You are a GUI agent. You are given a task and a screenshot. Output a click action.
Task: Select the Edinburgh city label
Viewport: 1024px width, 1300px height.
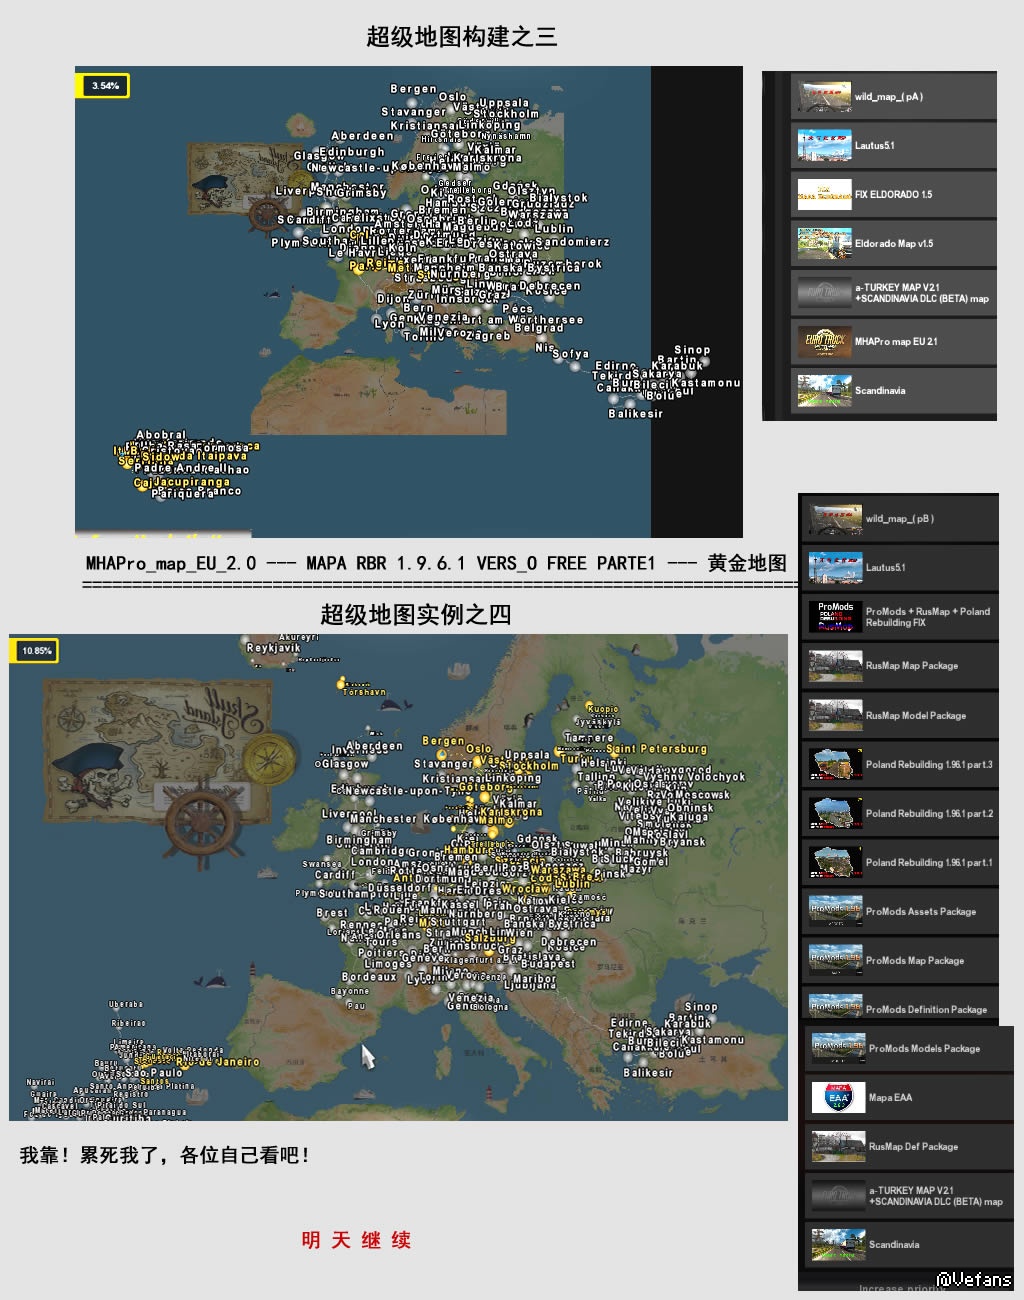(352, 152)
